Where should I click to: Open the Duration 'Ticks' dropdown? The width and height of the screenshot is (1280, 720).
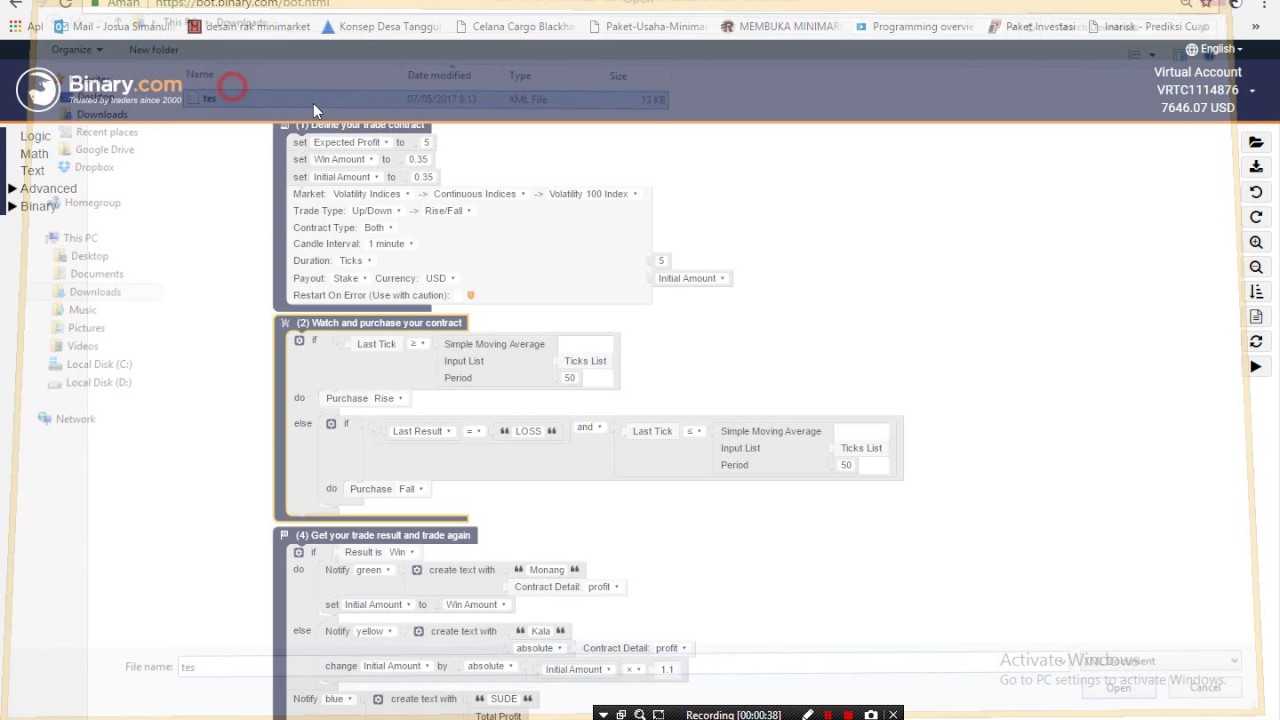tap(355, 261)
